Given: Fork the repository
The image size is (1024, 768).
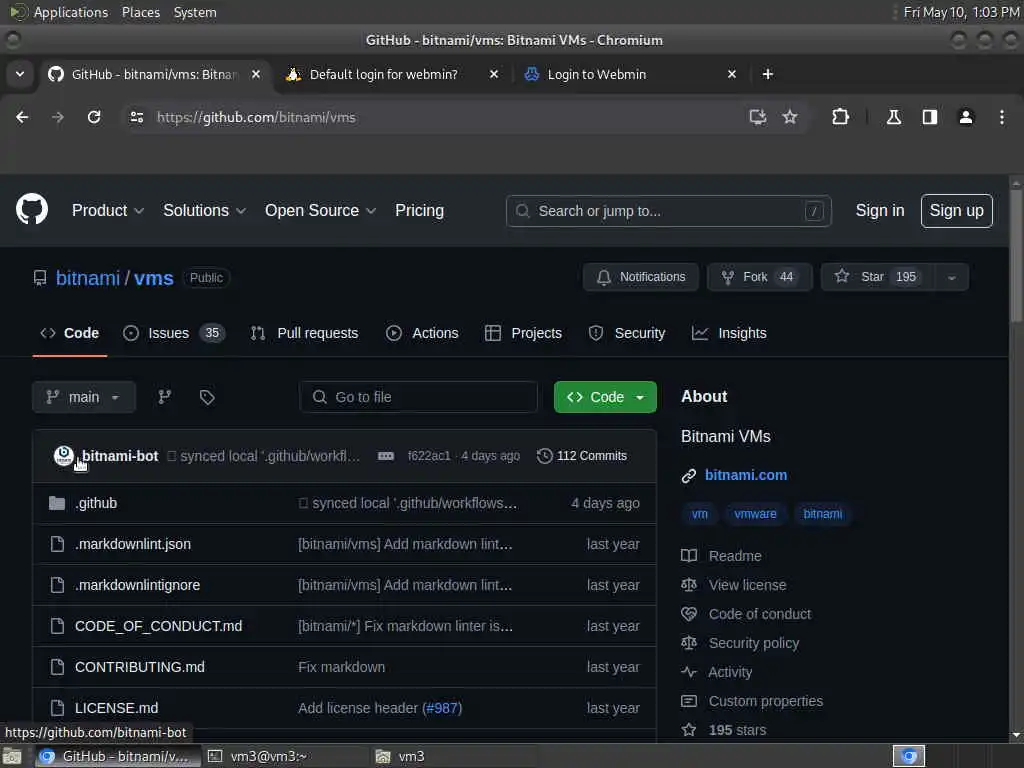Looking at the screenshot, I should click(x=760, y=278).
